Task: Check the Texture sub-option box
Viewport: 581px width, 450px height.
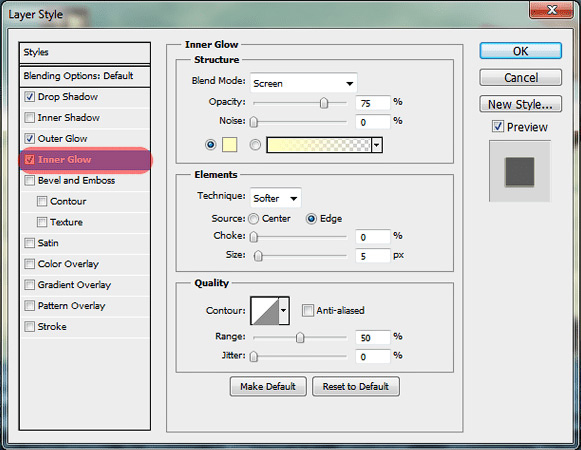Action: [42, 222]
